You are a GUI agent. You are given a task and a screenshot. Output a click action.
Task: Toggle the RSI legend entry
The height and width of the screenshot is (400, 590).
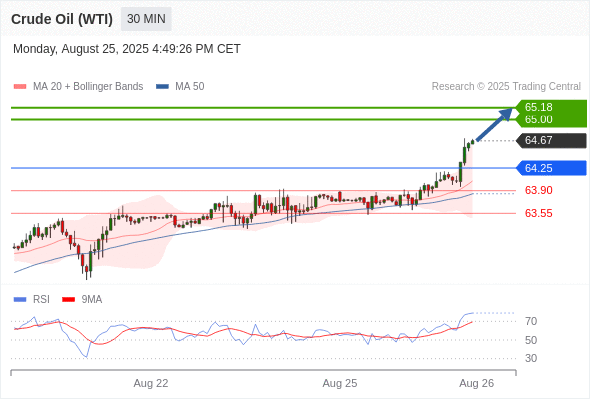[32, 300]
